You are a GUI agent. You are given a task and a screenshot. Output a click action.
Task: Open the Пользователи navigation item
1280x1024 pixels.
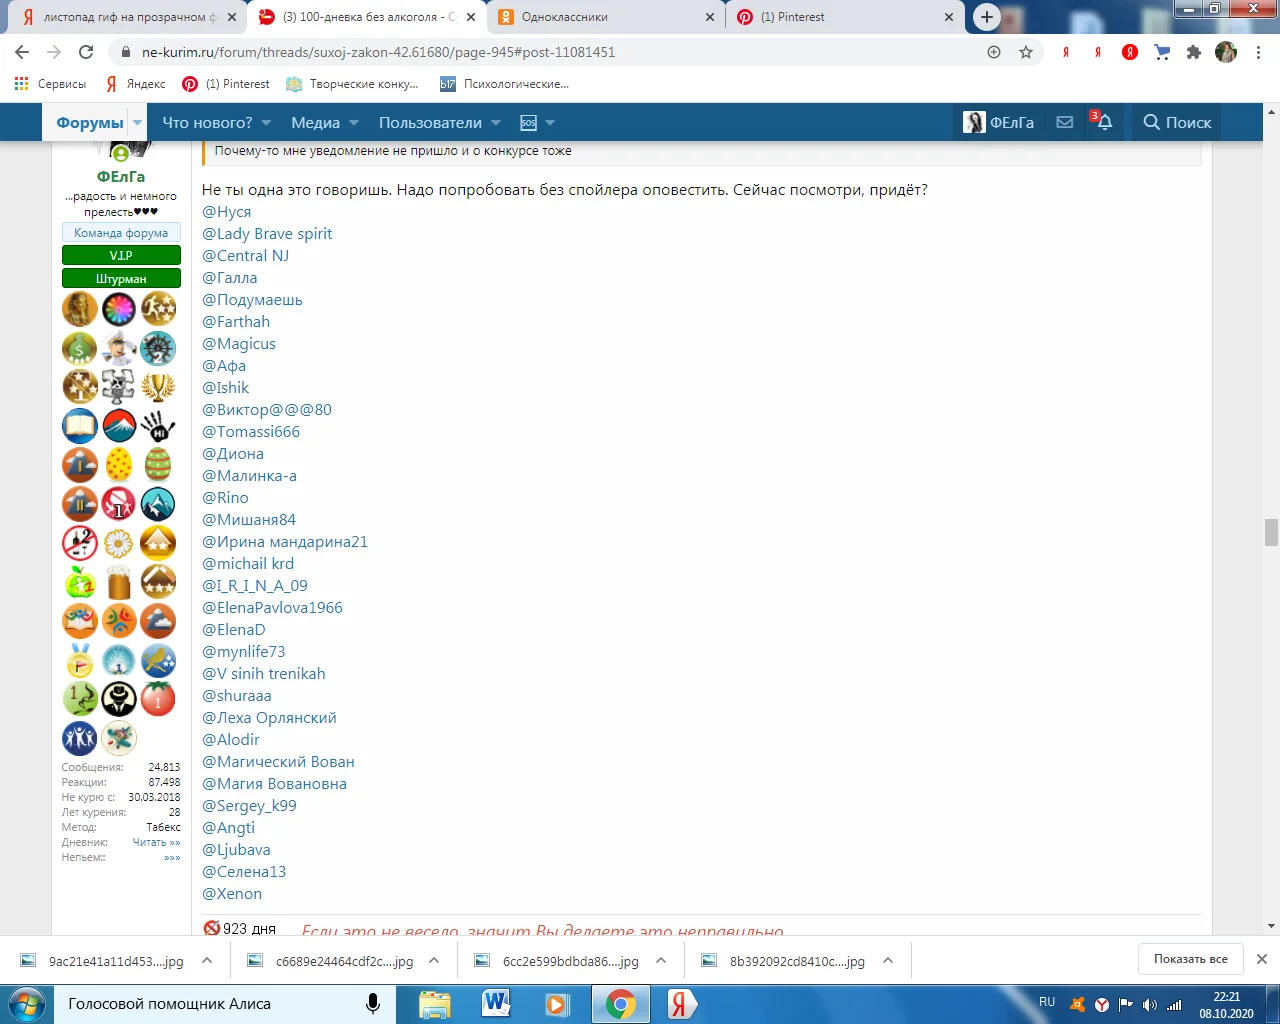(430, 123)
